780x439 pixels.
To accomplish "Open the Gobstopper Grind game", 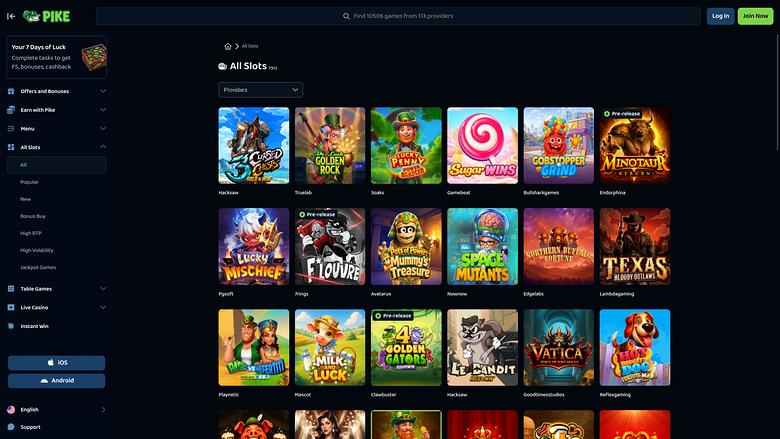I will (x=559, y=146).
